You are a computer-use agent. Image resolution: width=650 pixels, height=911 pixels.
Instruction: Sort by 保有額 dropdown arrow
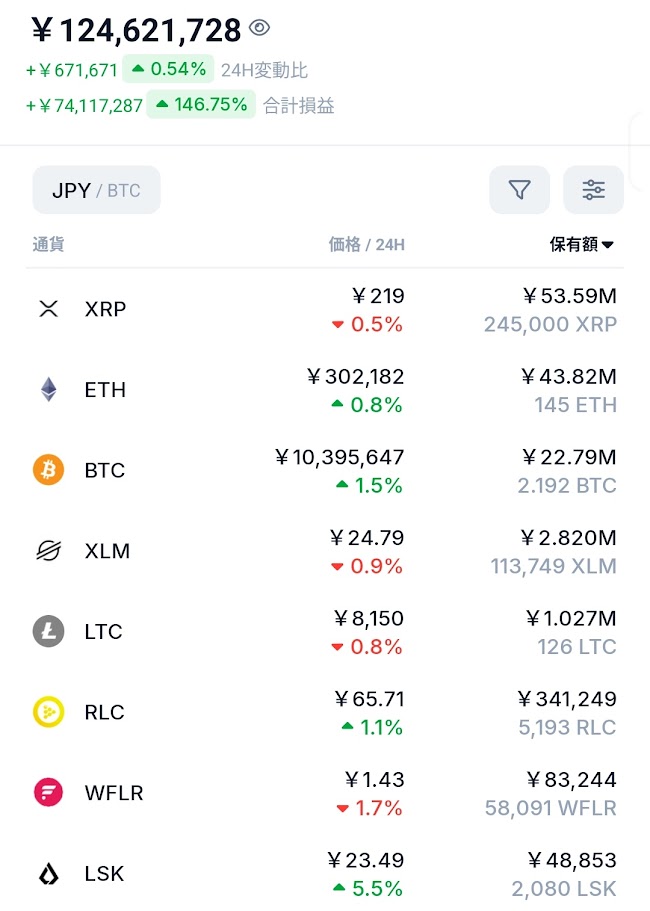tap(607, 245)
